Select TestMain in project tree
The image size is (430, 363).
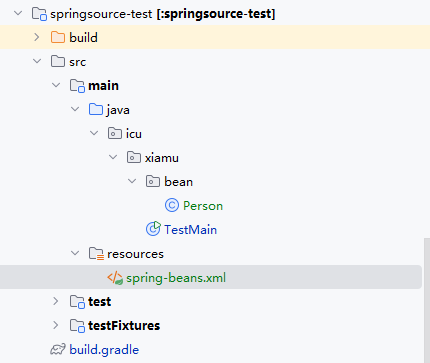point(190,230)
